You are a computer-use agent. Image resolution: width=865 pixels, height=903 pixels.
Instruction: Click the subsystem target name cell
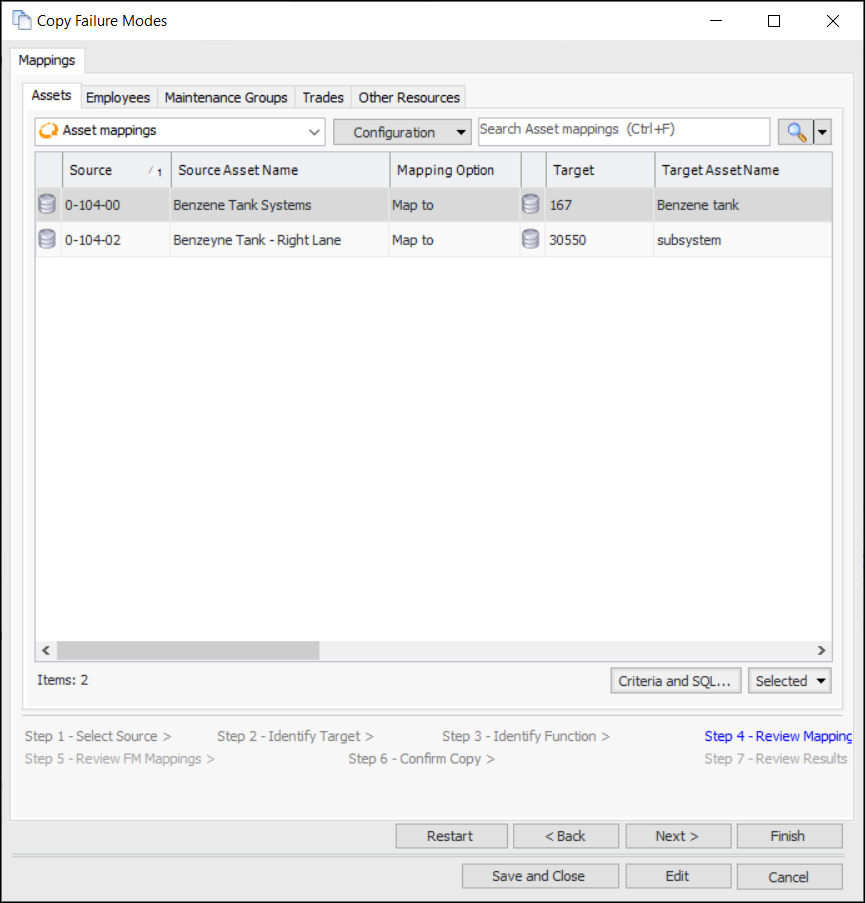coord(743,240)
